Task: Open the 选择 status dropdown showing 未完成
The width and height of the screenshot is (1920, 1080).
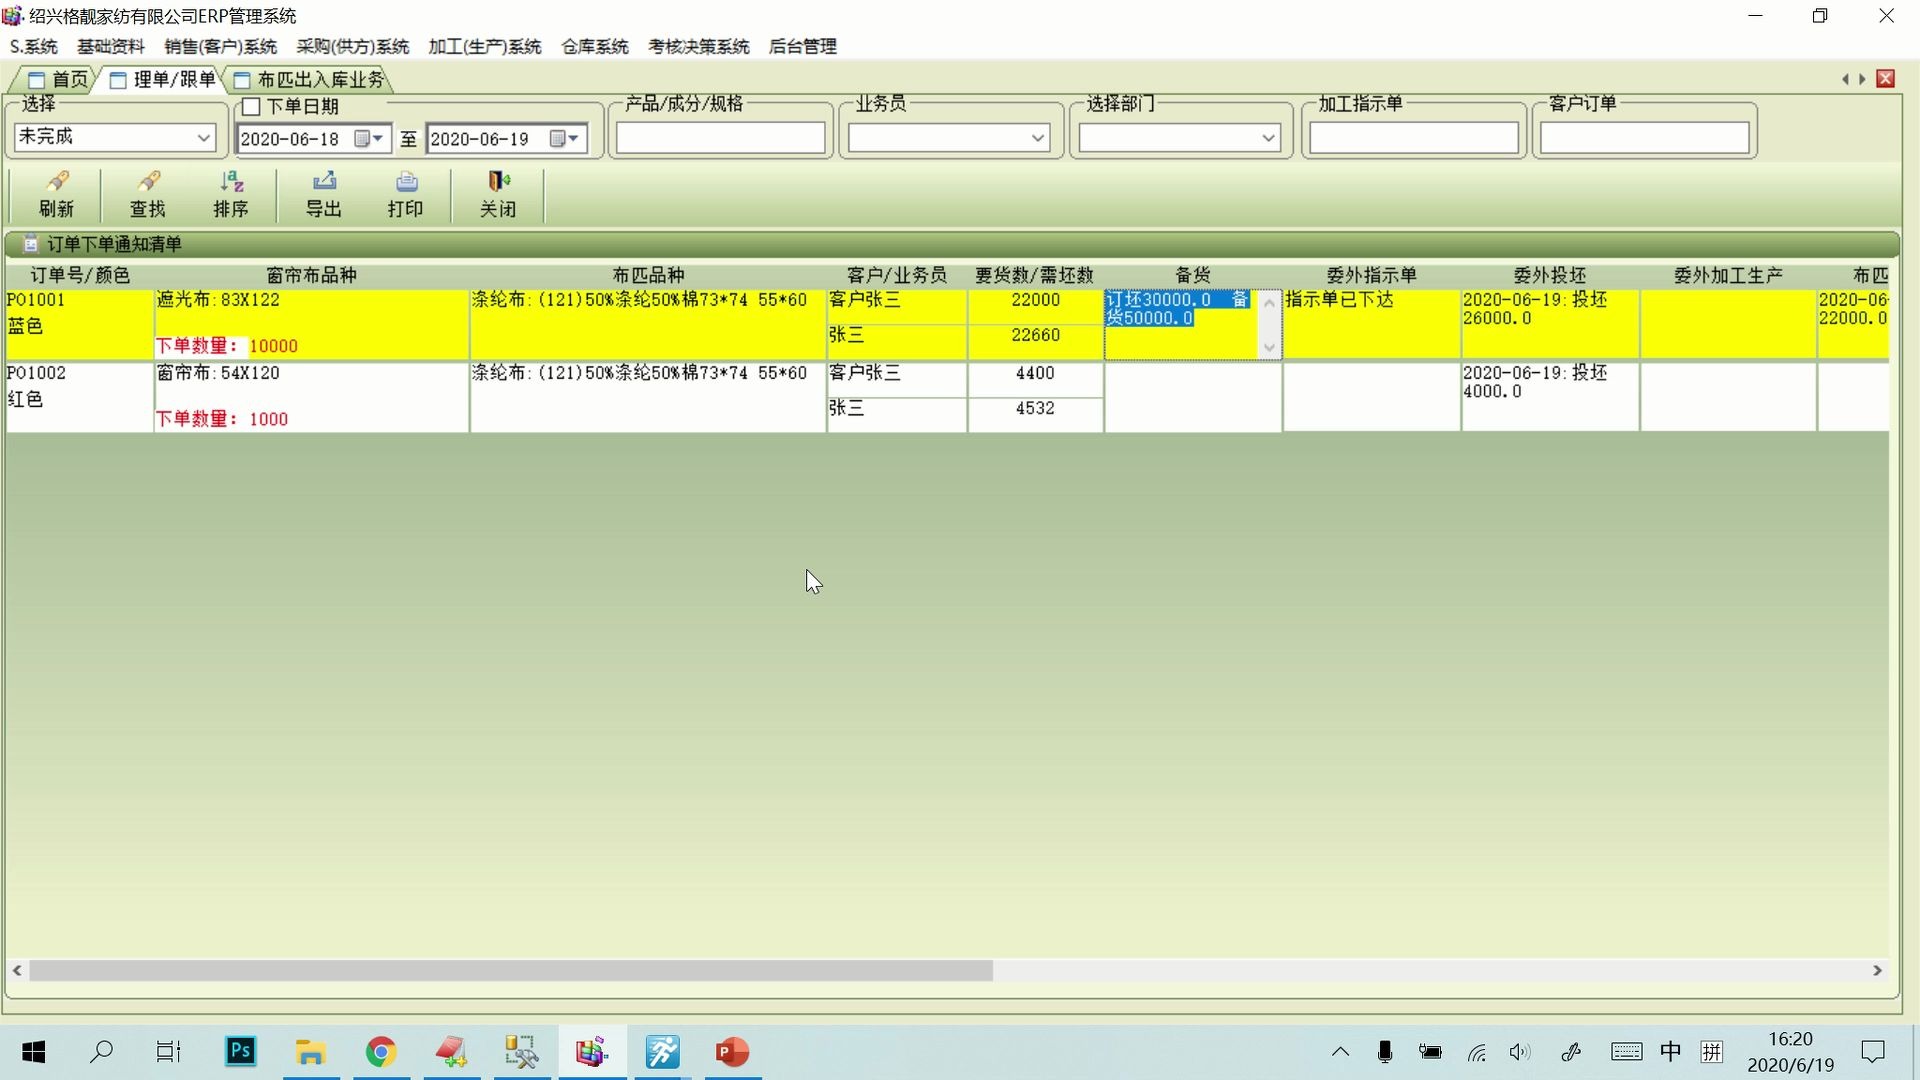Action: pyautogui.click(x=203, y=138)
